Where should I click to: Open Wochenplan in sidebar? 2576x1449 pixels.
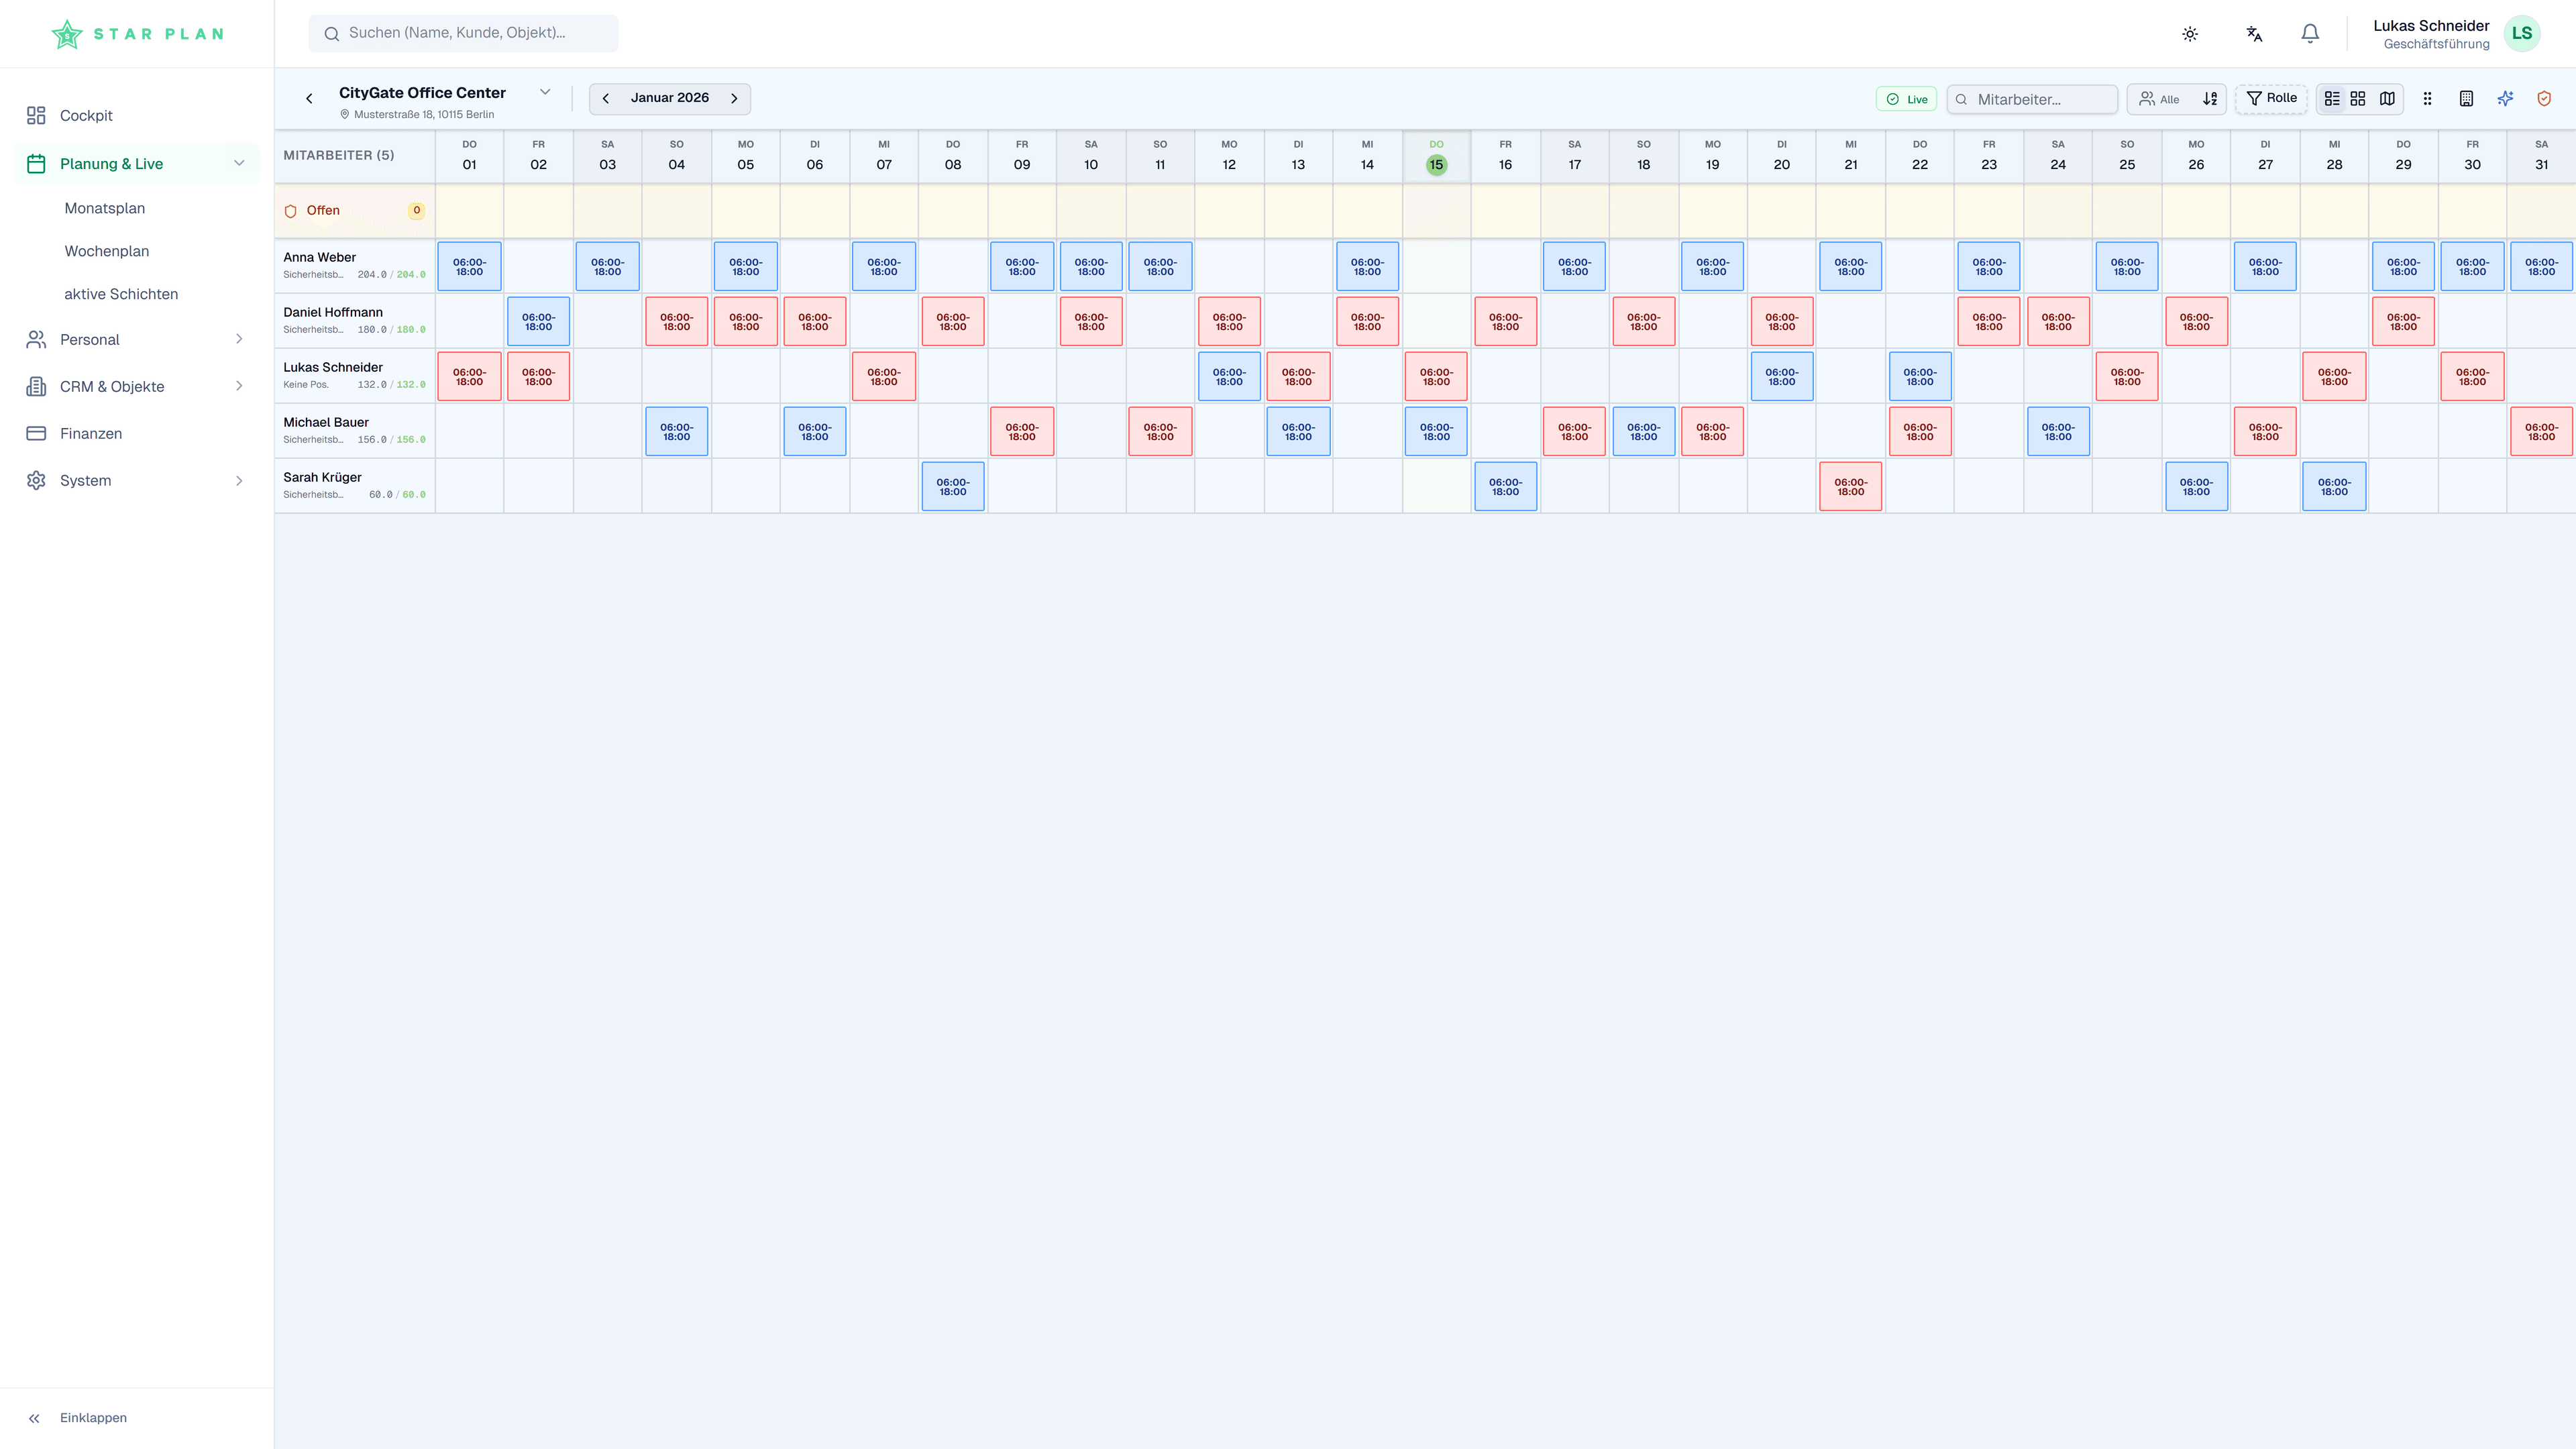coord(107,251)
